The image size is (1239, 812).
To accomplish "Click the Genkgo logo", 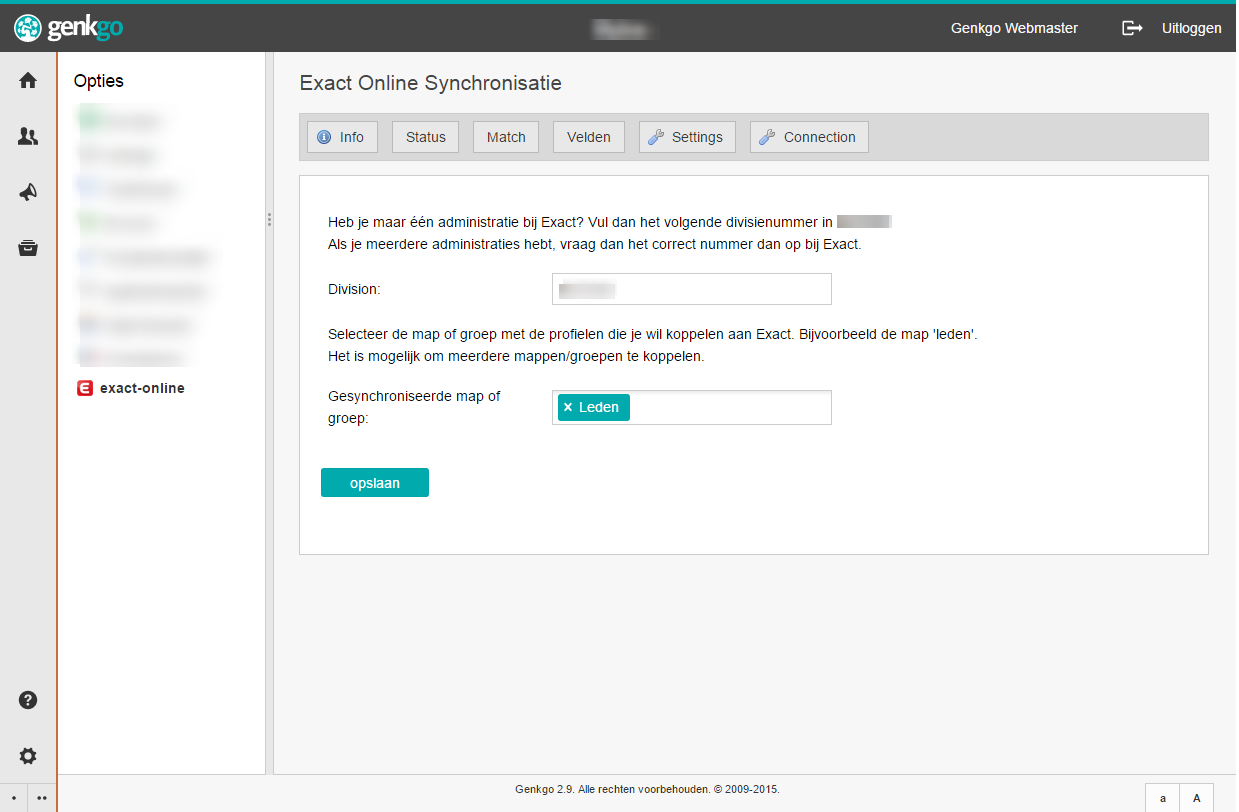I will click(x=69, y=28).
